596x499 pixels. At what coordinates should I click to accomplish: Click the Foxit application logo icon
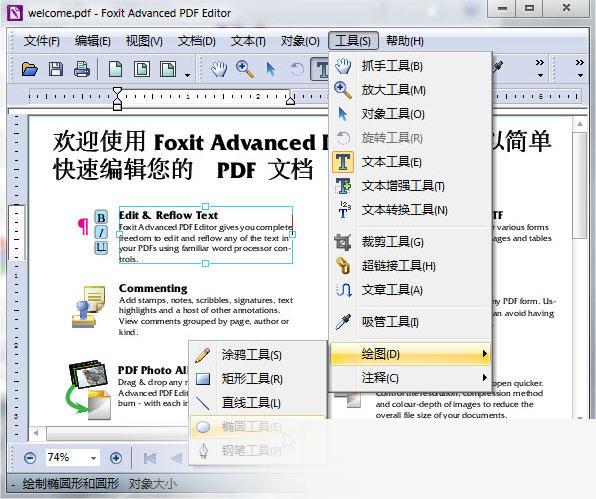coord(15,13)
